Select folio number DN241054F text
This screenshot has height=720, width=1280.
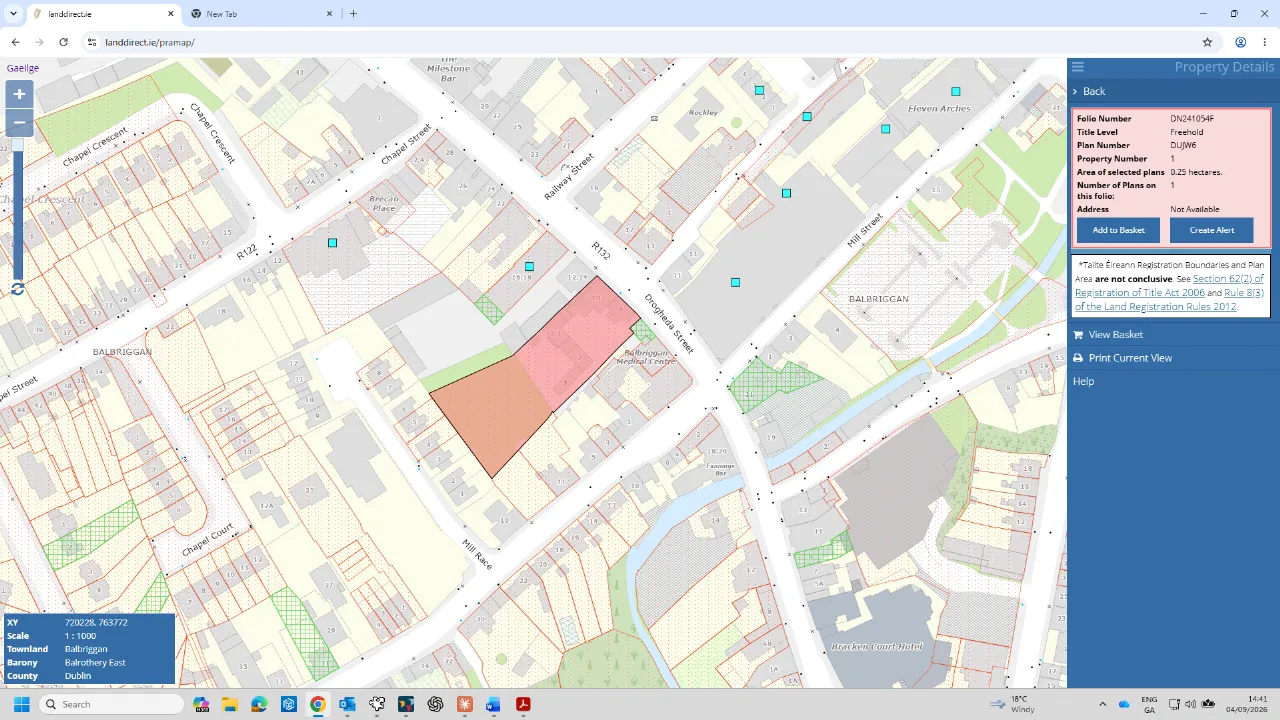pos(1192,119)
